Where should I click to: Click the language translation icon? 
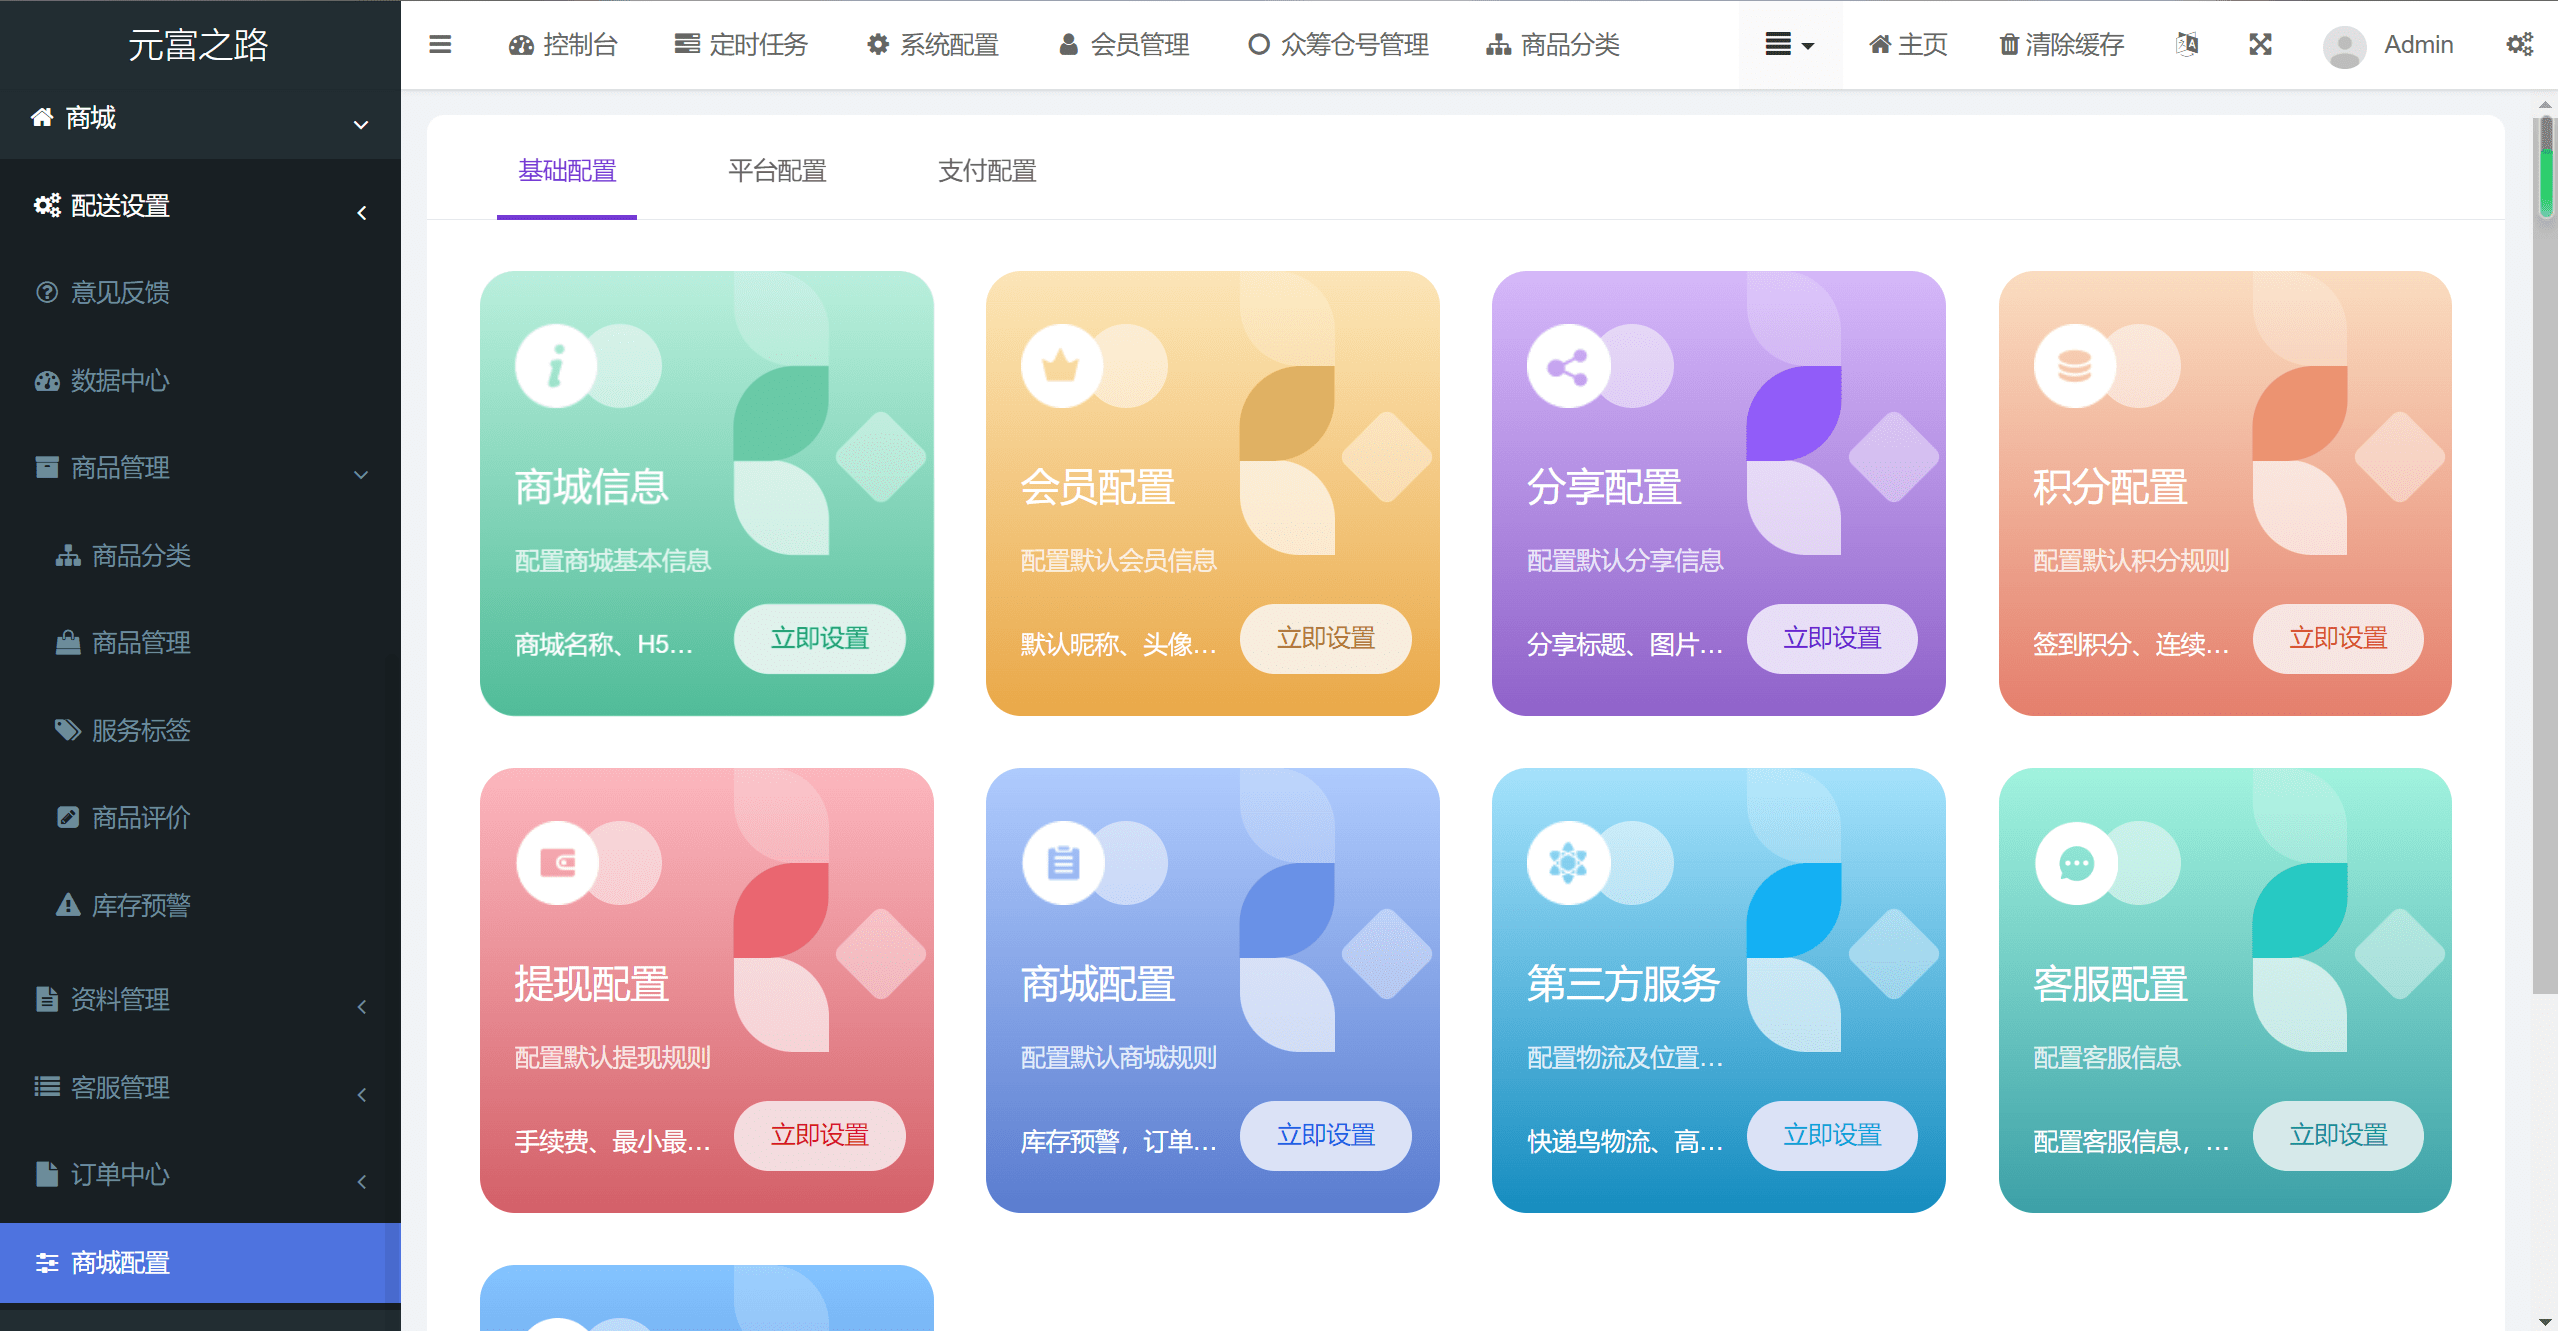[2185, 44]
